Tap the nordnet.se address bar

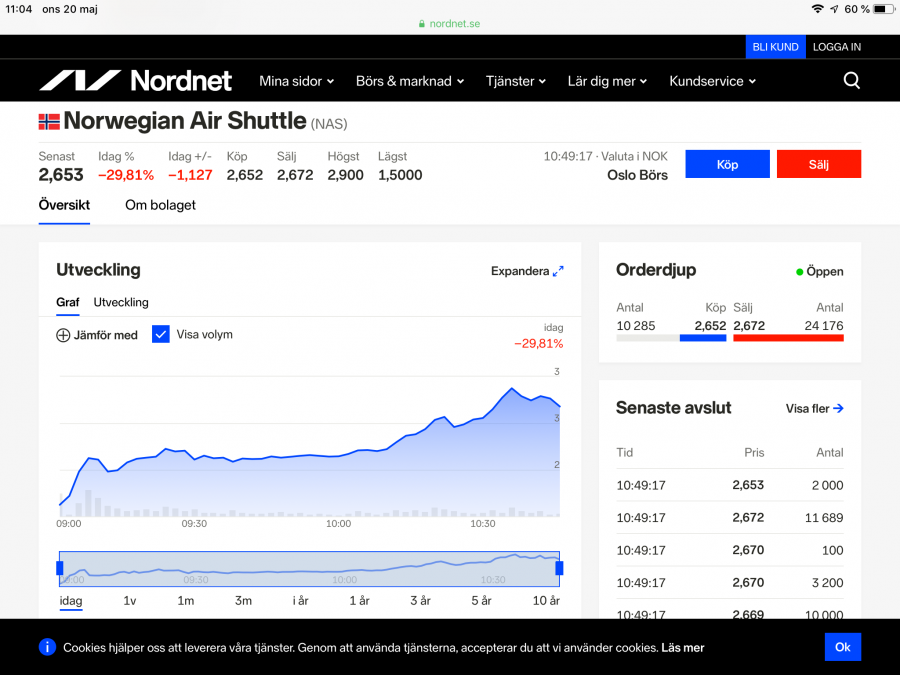[x=449, y=23]
